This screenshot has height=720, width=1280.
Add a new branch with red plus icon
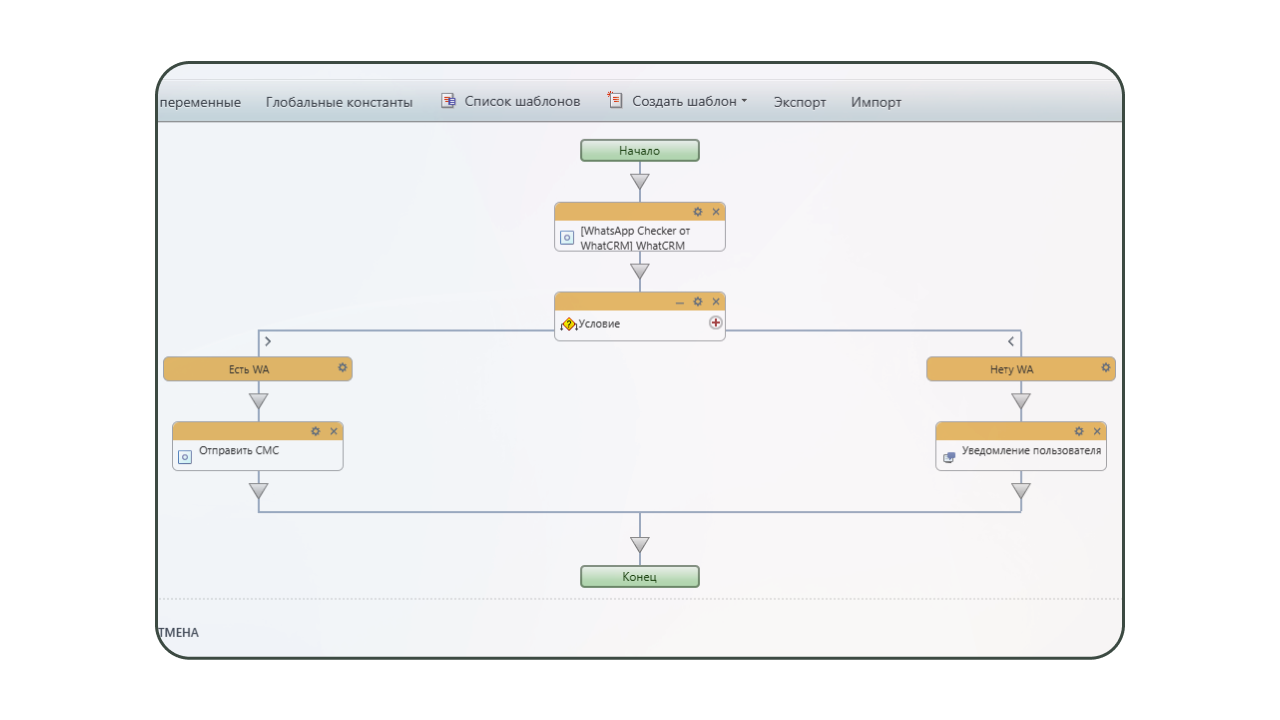[x=715, y=323]
